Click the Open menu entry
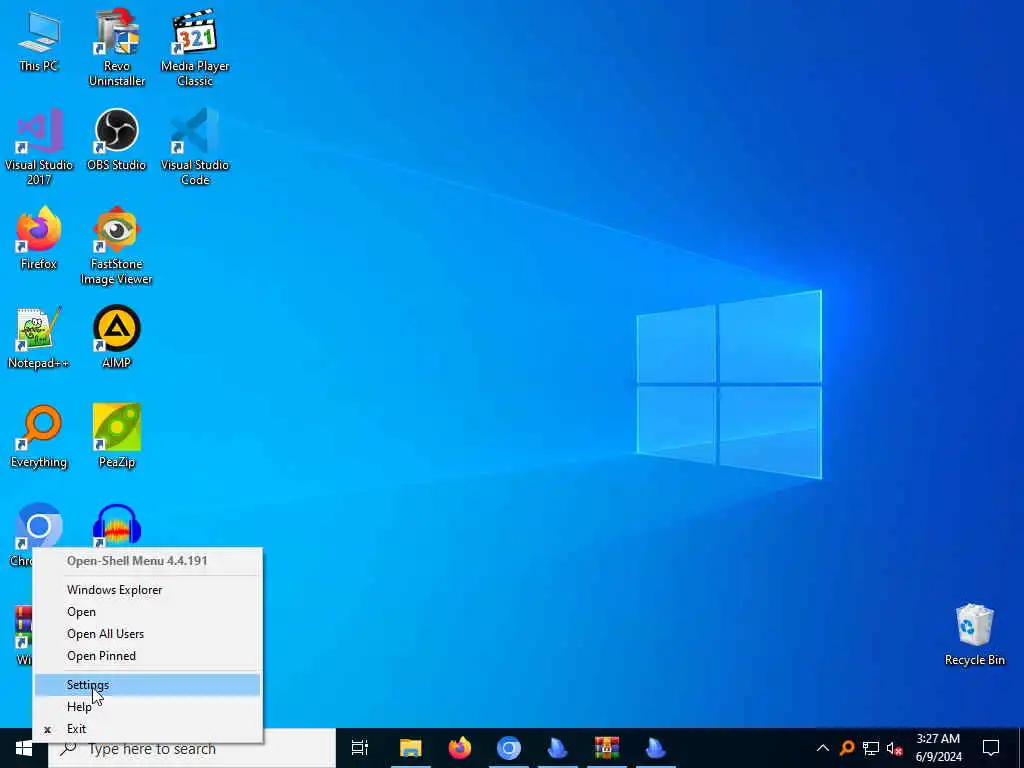1024x768 pixels. click(148, 612)
